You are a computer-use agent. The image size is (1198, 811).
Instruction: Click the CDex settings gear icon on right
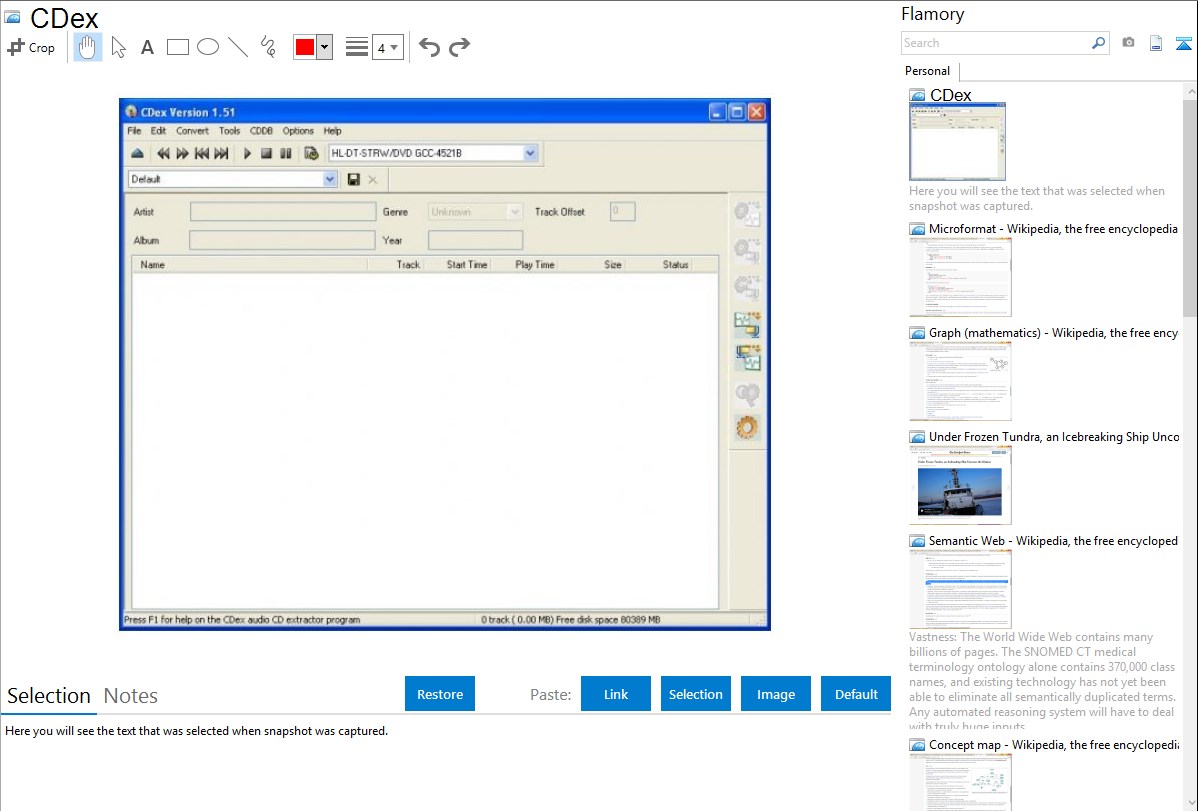point(747,428)
